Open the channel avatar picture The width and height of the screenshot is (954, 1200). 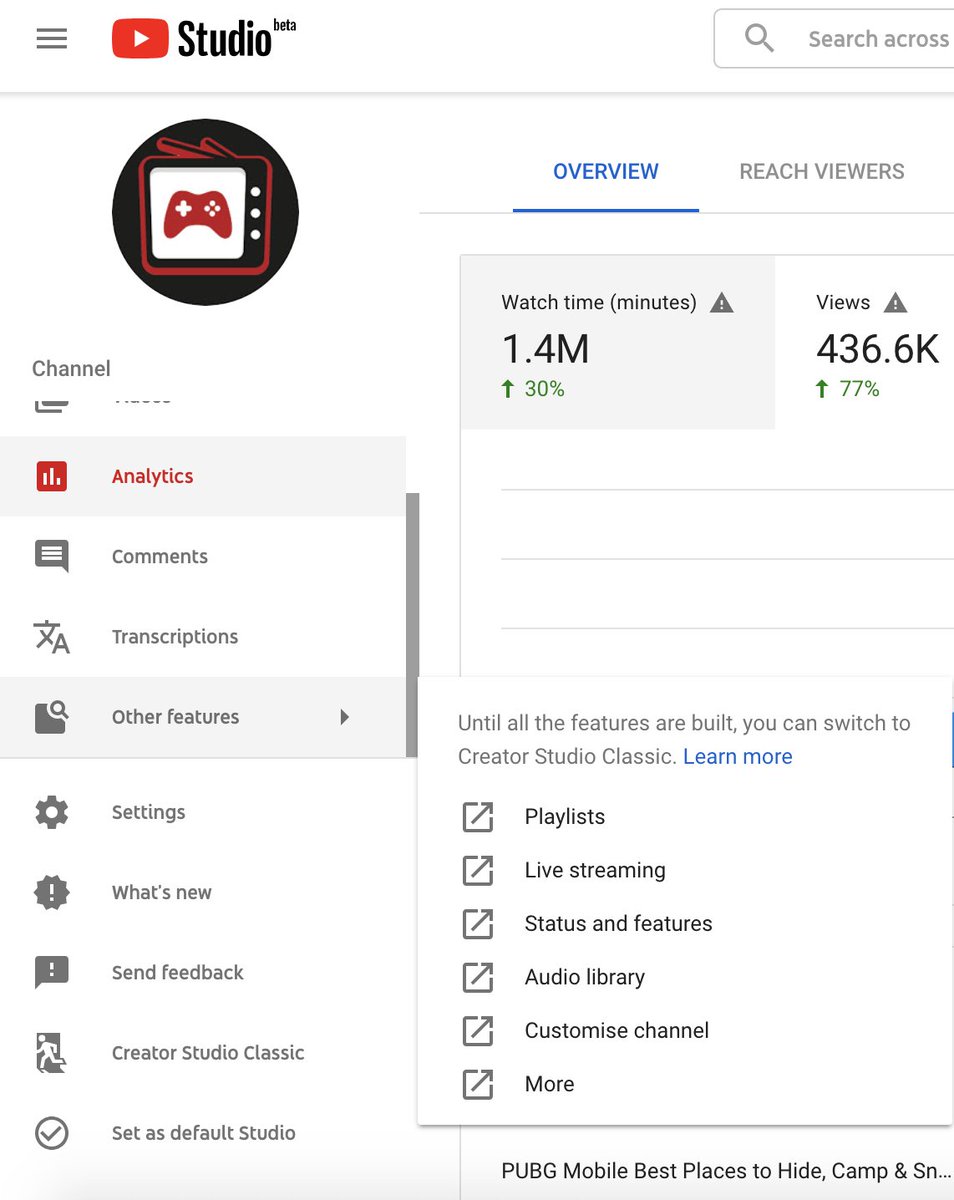[x=205, y=212]
